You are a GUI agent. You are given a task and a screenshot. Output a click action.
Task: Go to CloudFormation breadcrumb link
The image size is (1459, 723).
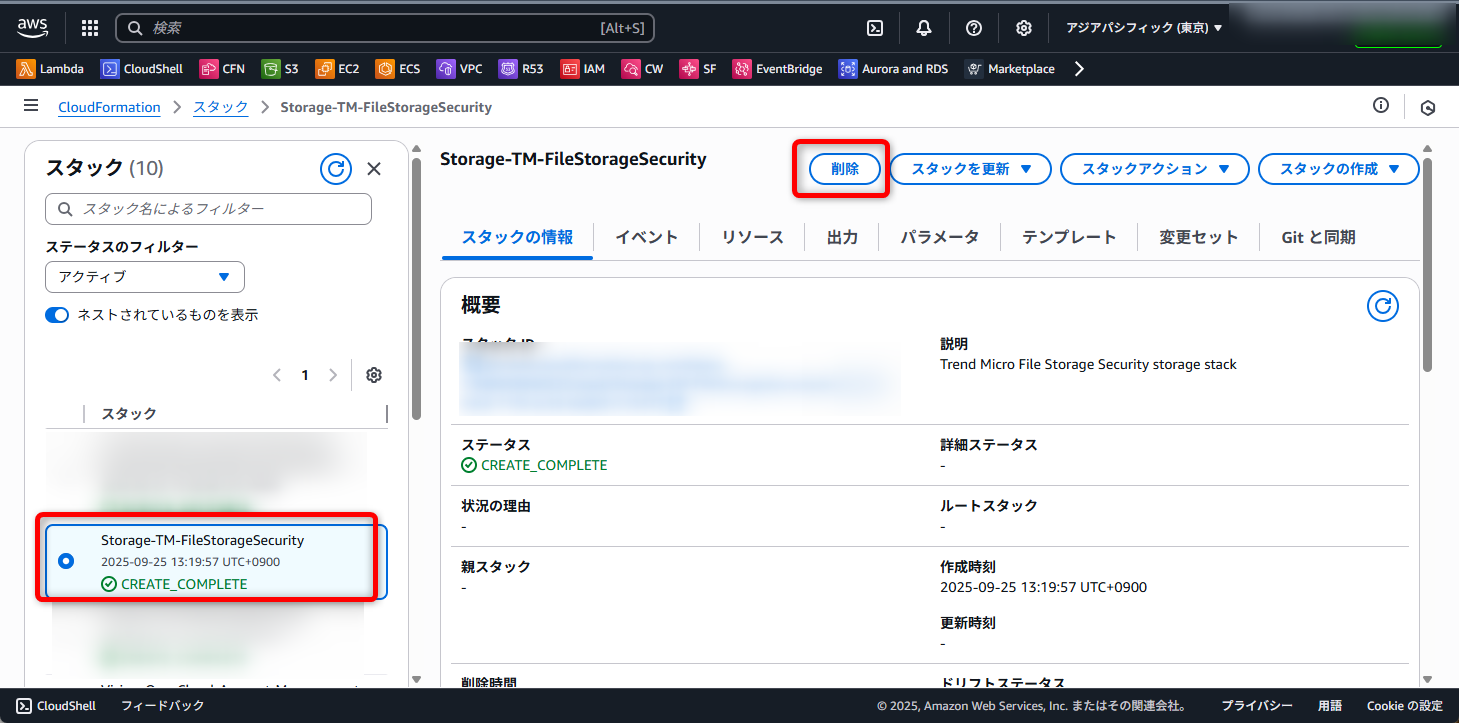(109, 107)
